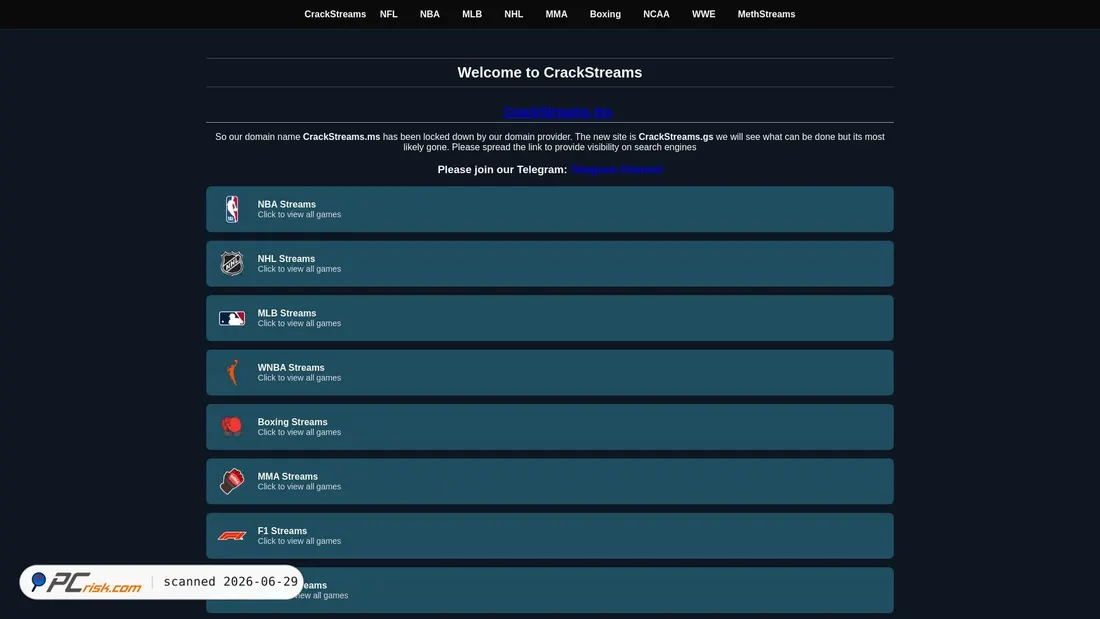Image resolution: width=1100 pixels, height=619 pixels.
Task: Open the NHL Streams row
Action: point(550,263)
